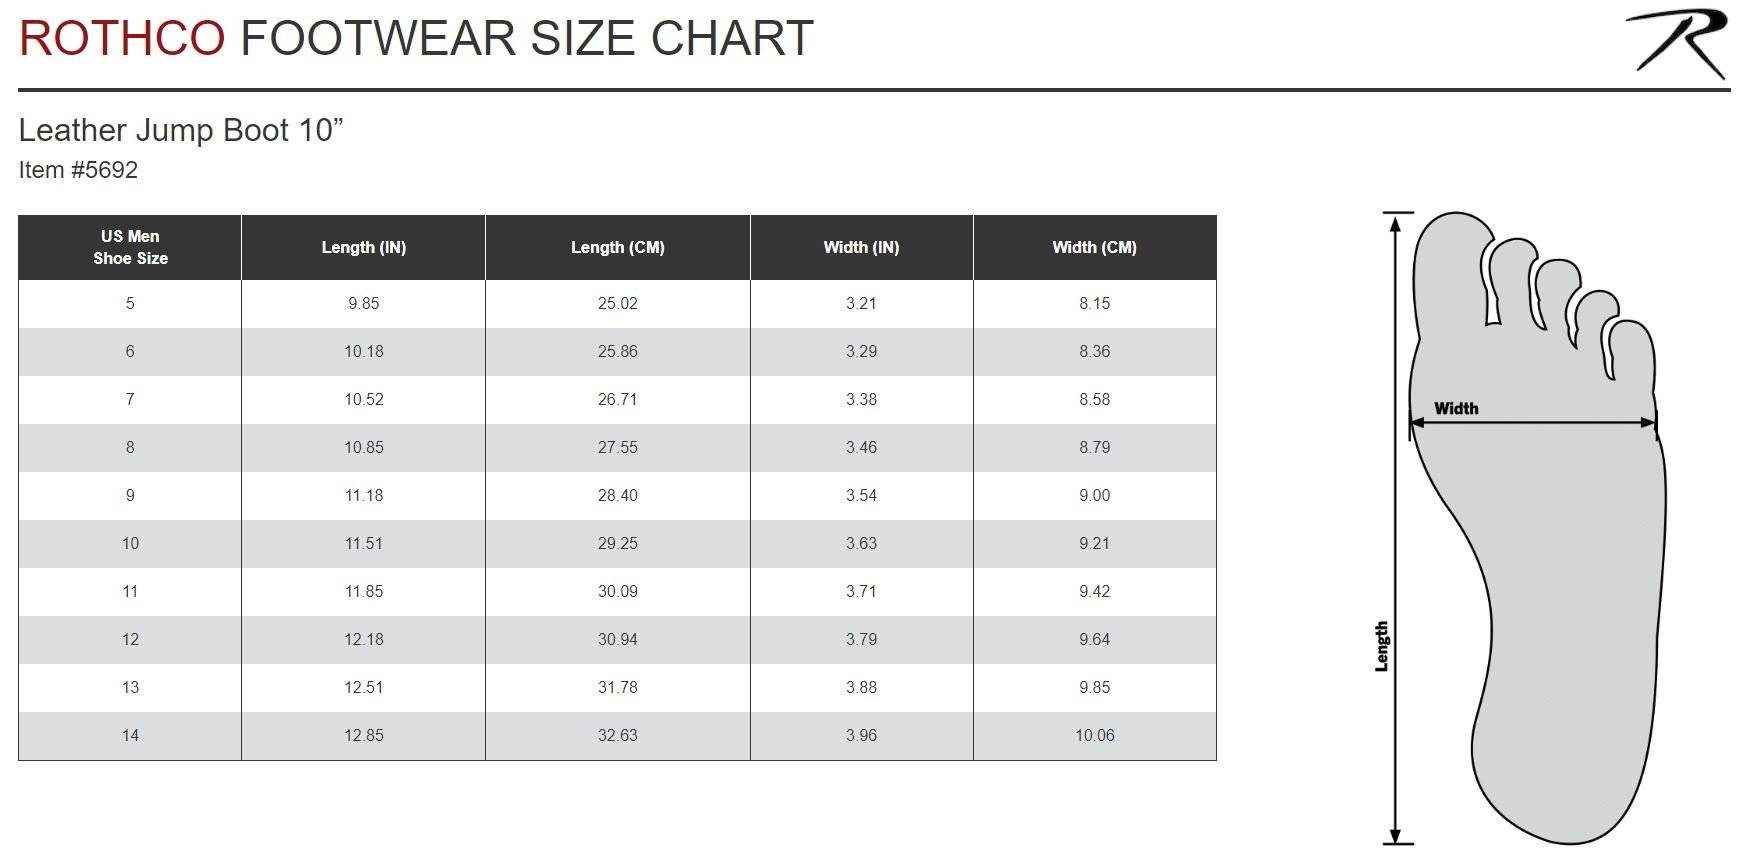This screenshot has height=862, width=1739.
Task: Select the 27.55 centimeter length value
Action: [618, 447]
